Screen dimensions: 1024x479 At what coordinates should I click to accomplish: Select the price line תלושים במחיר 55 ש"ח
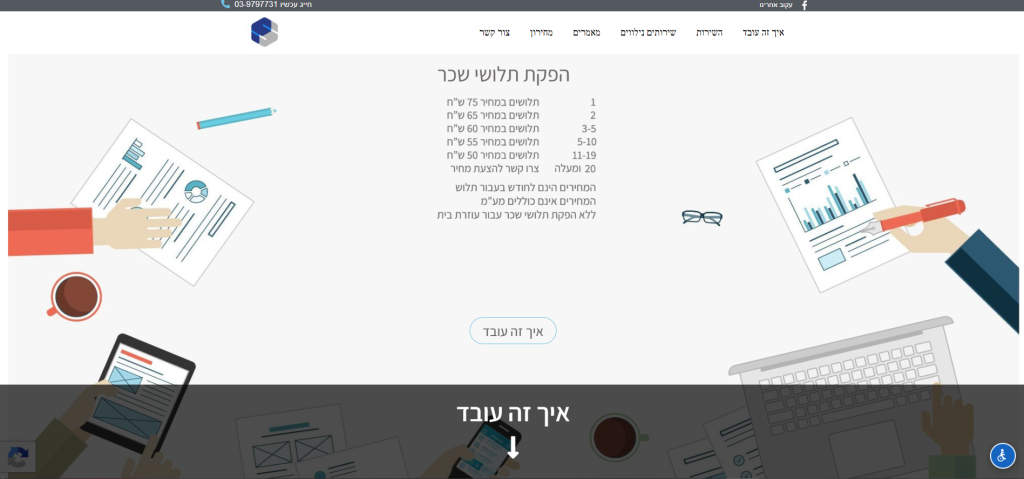click(493, 142)
